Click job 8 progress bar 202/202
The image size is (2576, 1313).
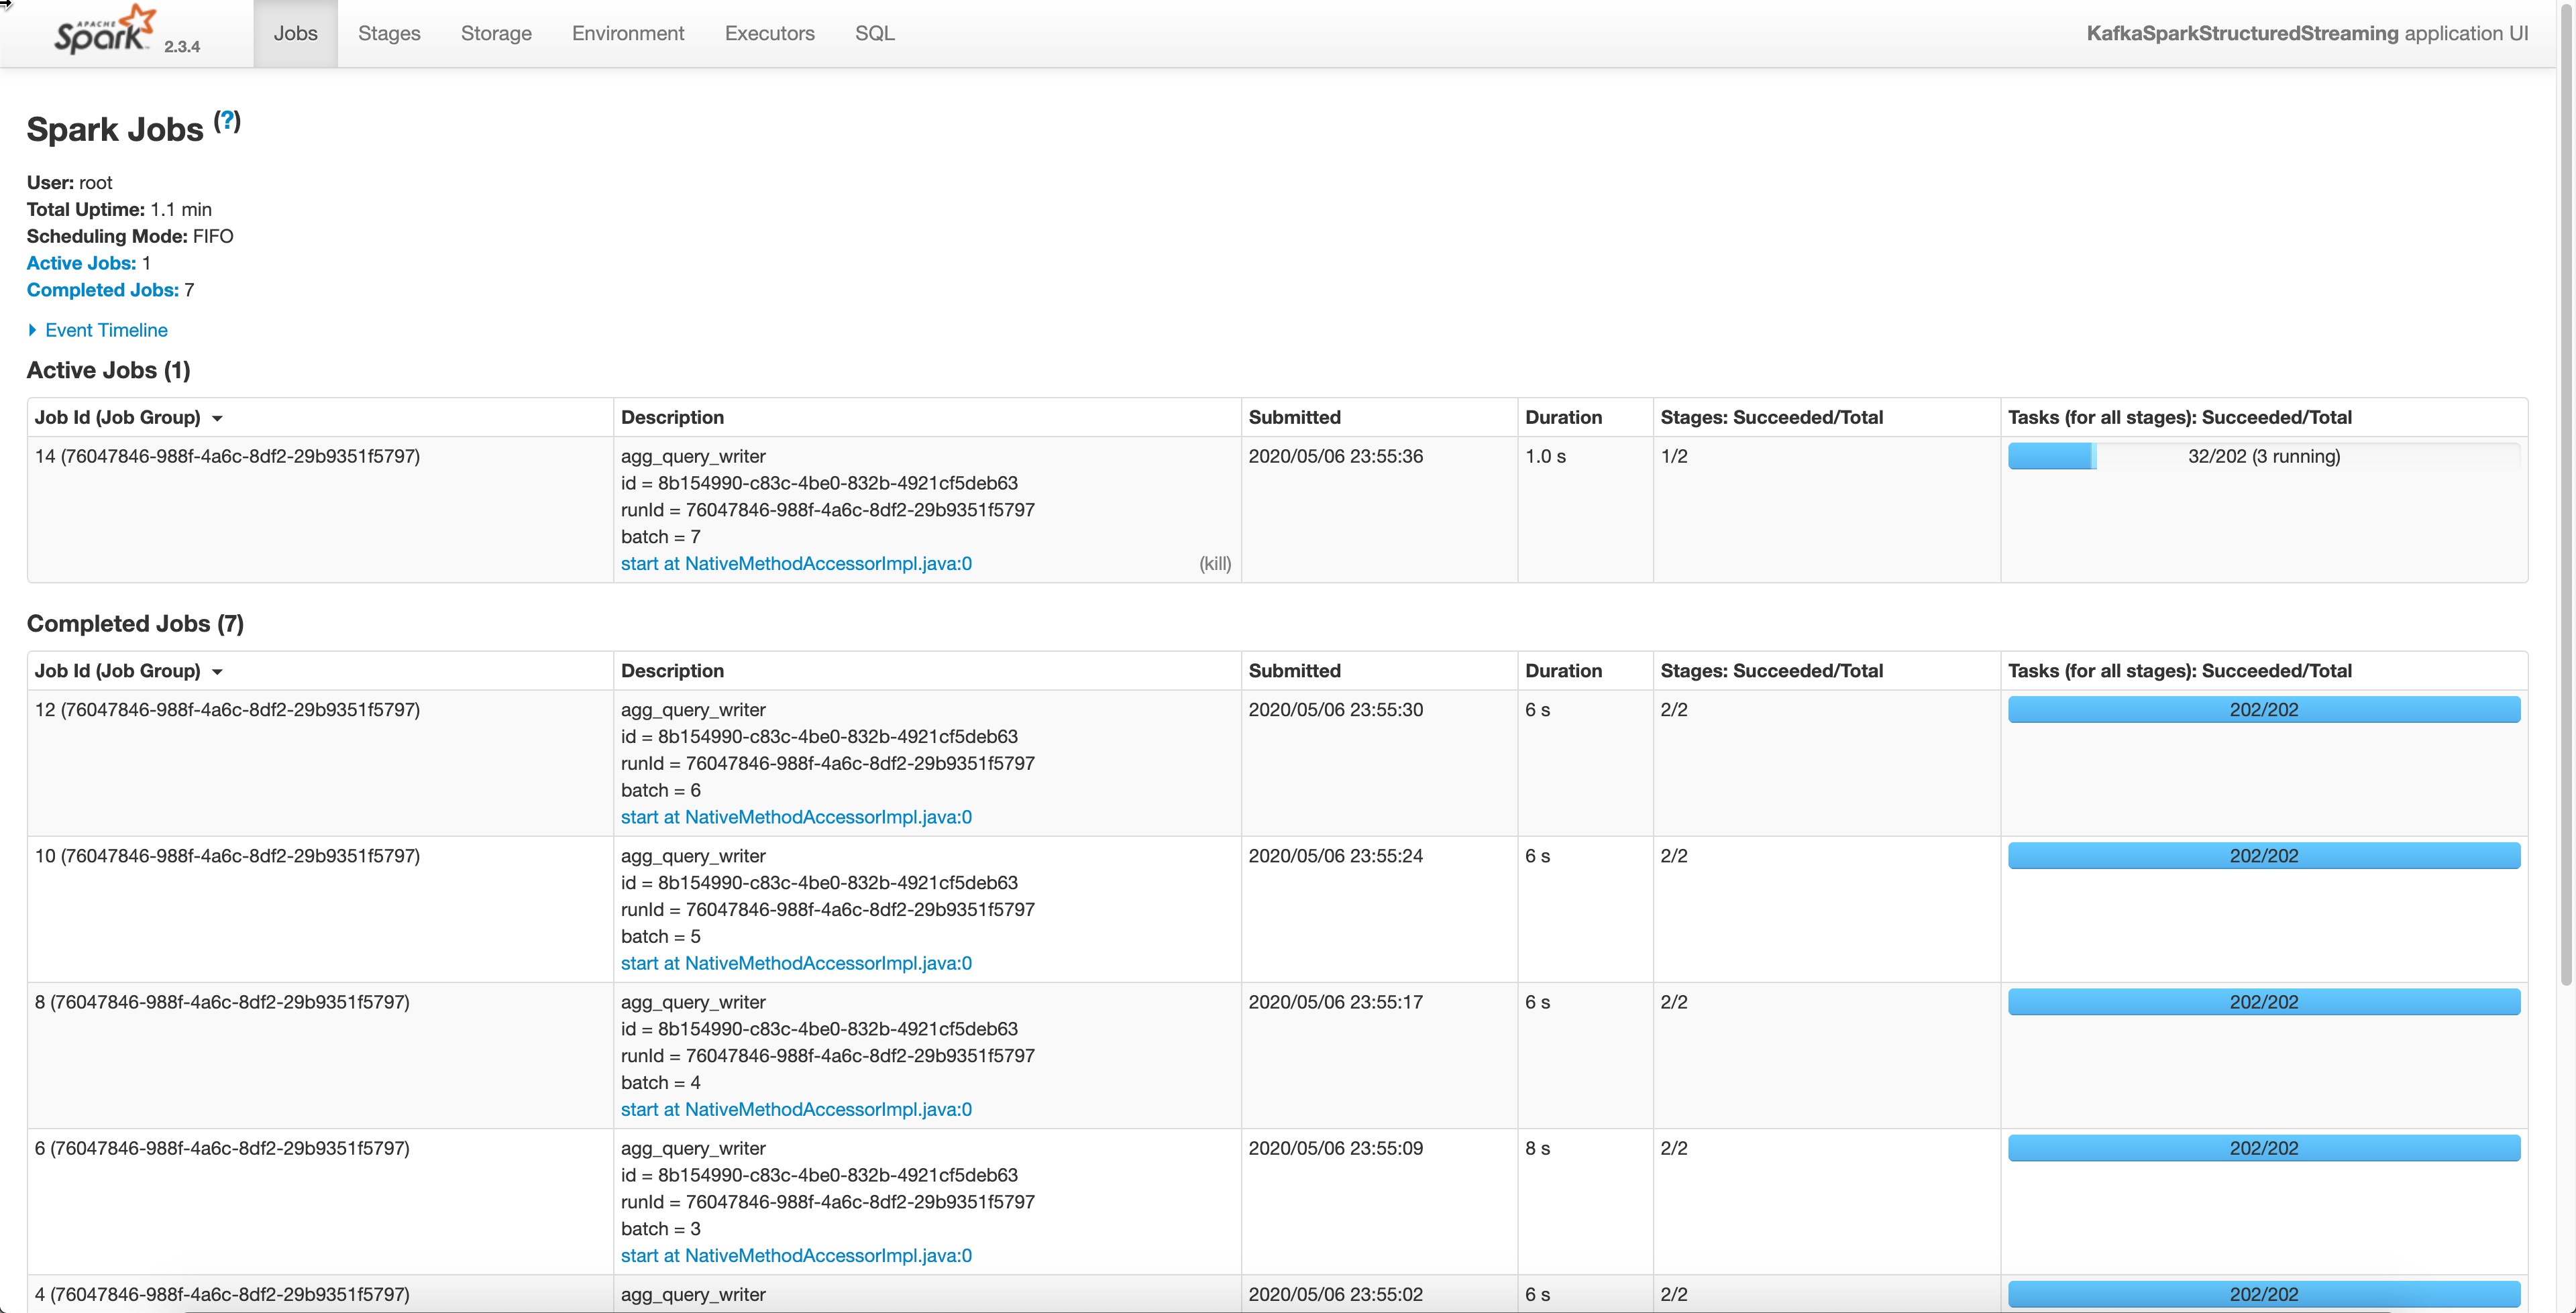click(x=2263, y=1002)
